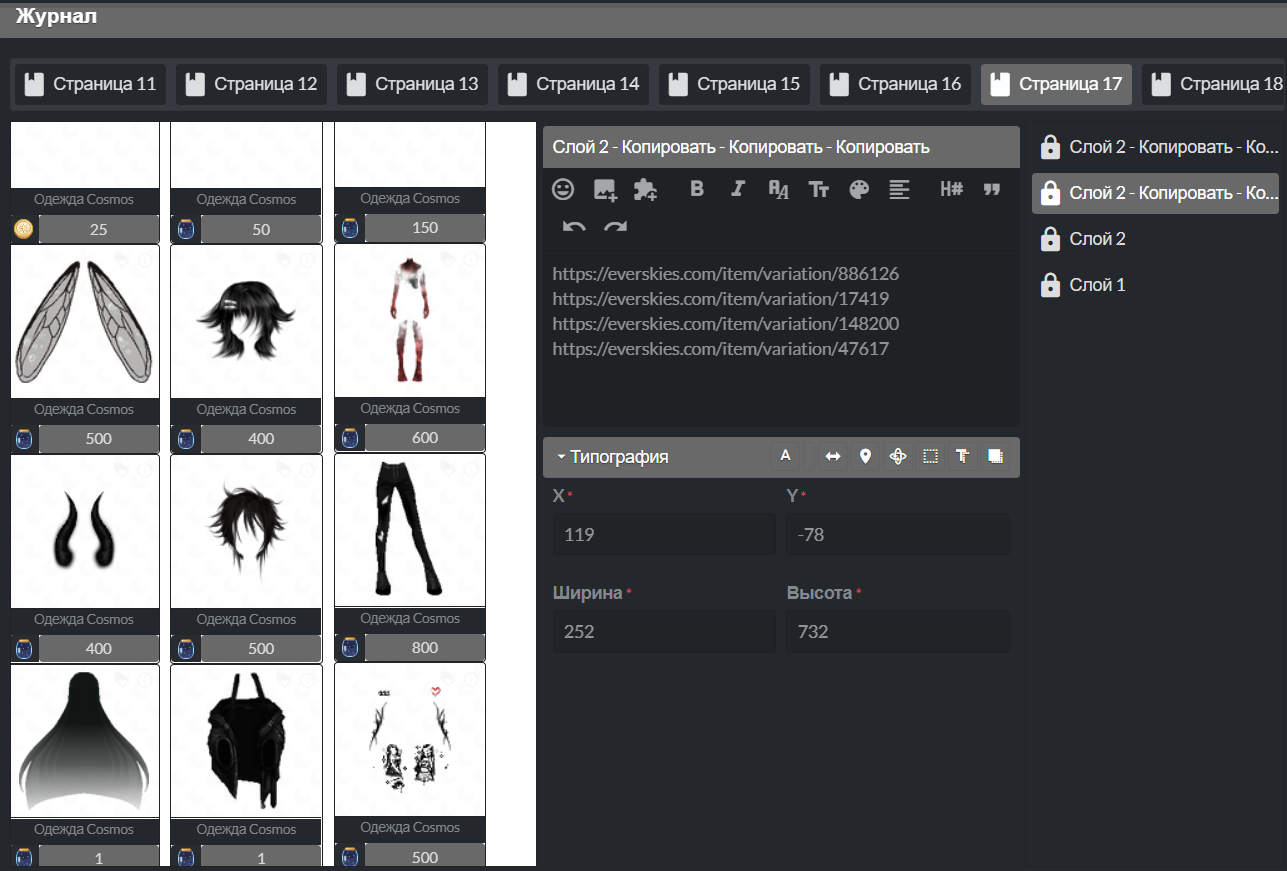Toggle lock on the first copied layer
The image size is (1287, 871).
[1050, 147]
